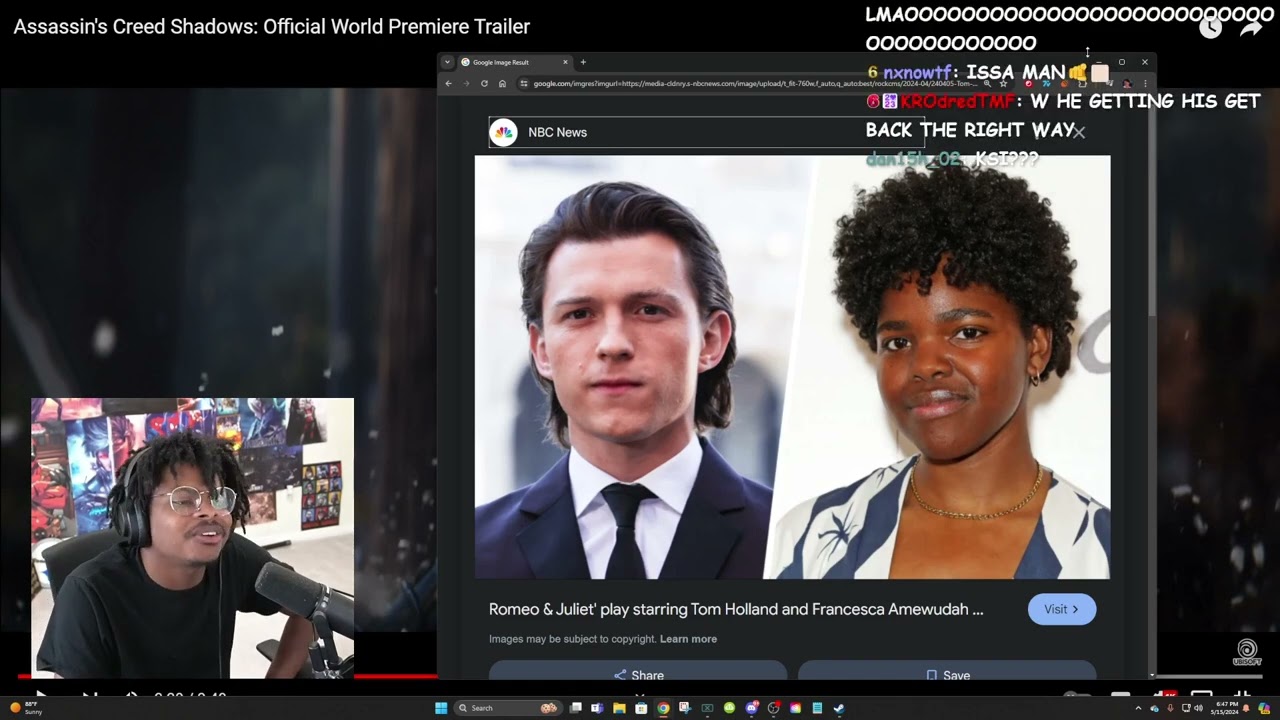The image size is (1280, 720).
Task: Reload the Google Image Result page
Action: point(484,83)
